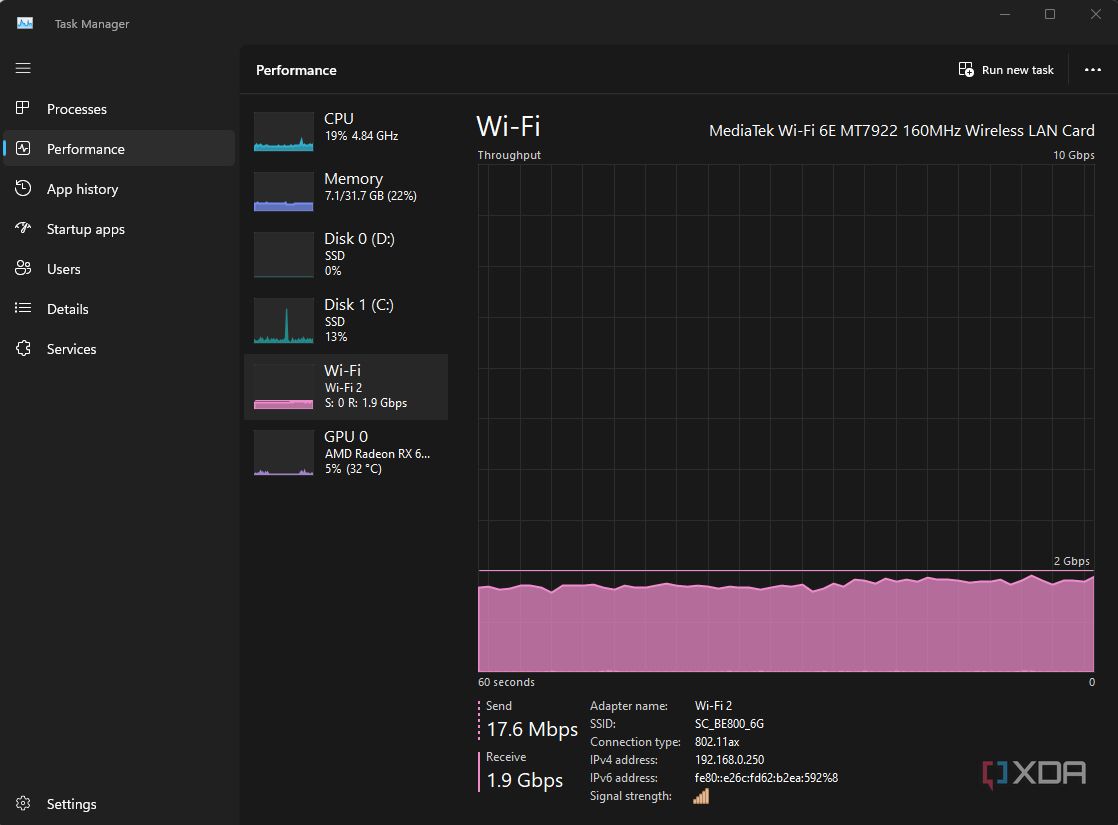
Task: Click the Adapter name Wi-Fi 2 value
Action: pos(713,705)
